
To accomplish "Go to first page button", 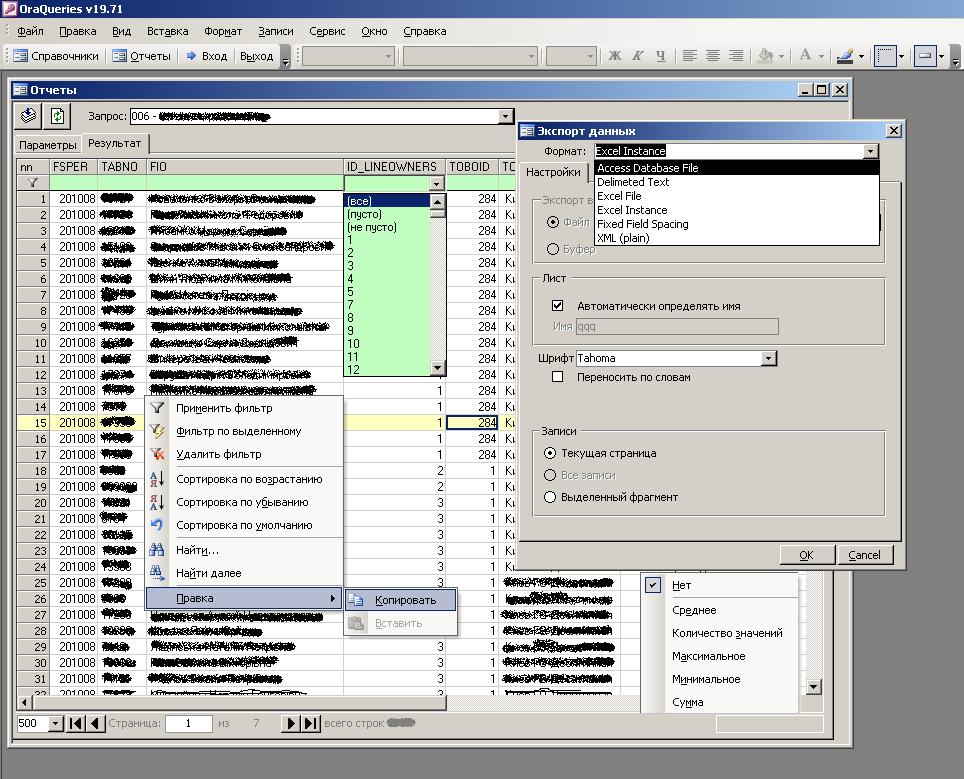I will 76,723.
